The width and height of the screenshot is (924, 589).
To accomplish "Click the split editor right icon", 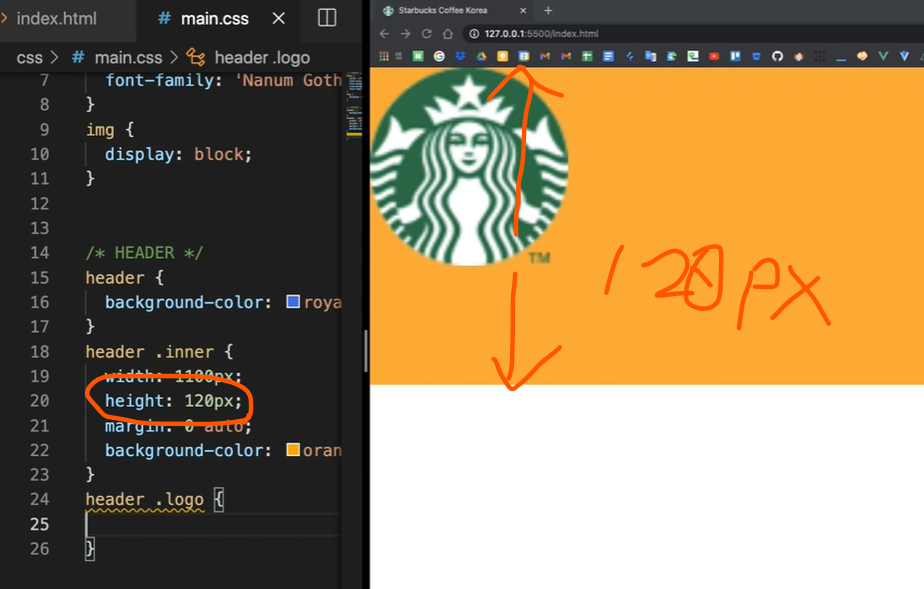I will 327,18.
